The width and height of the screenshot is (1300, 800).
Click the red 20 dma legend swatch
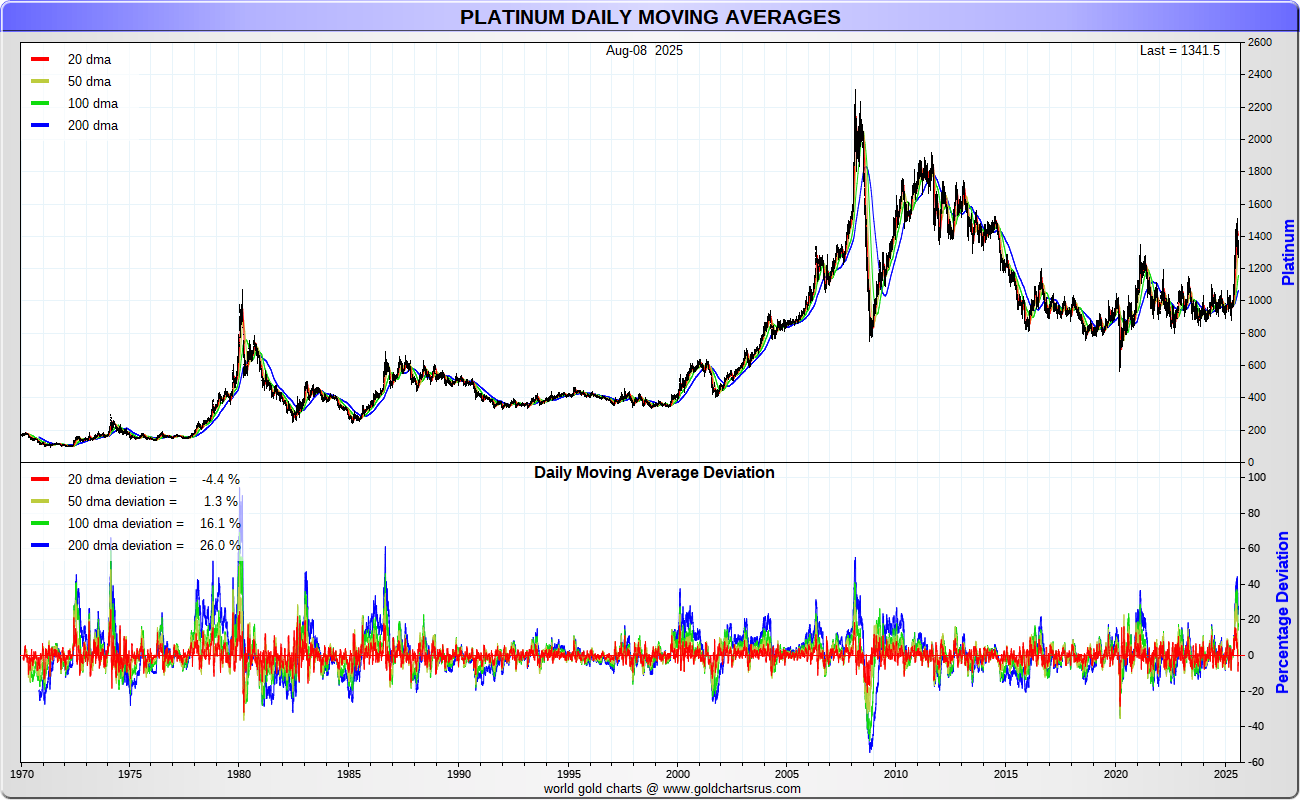click(40, 59)
